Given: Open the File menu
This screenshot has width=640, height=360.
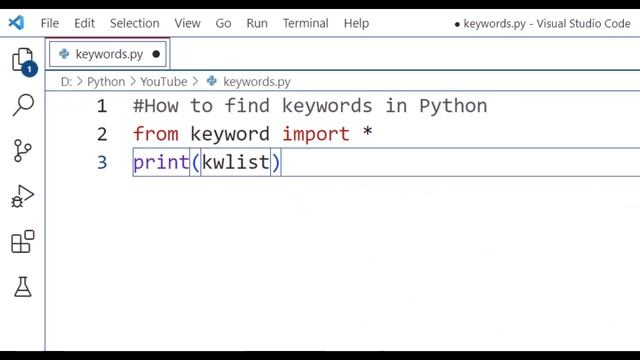Looking at the screenshot, I should tap(50, 23).
